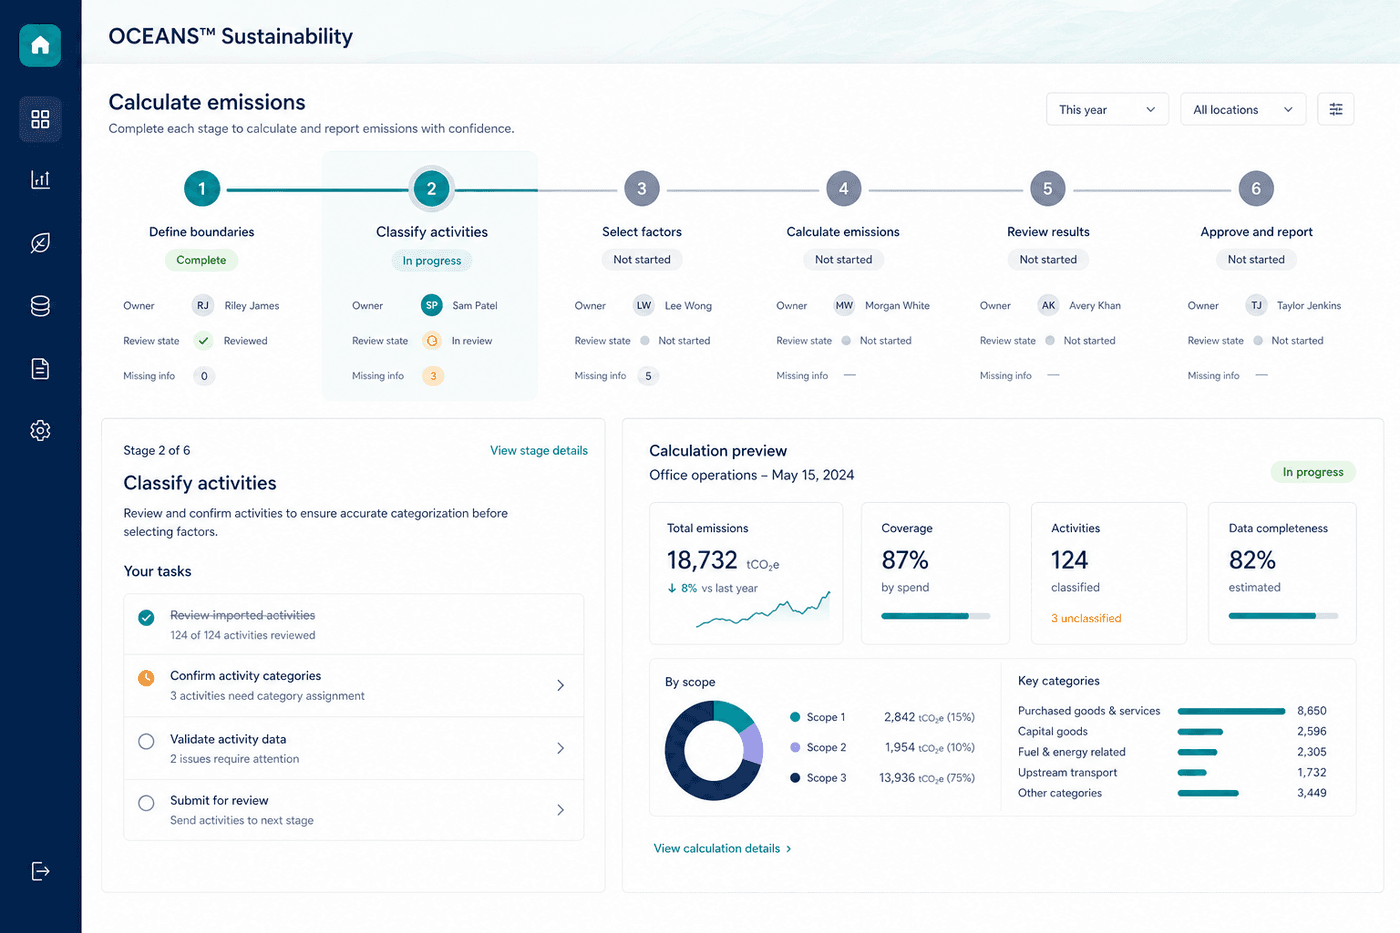Click Sam Patel SP avatar
Viewport: 1400px width, 933px height.
tap(432, 305)
